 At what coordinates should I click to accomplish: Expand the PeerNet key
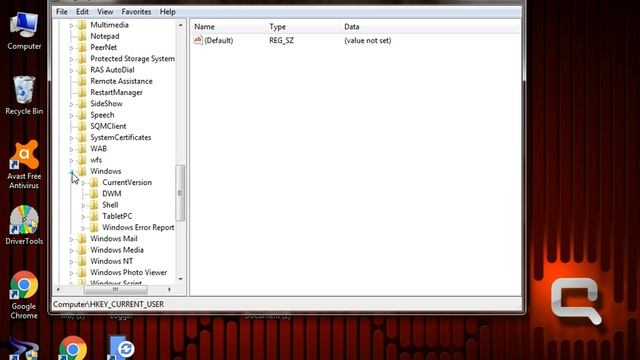[x=71, y=48]
